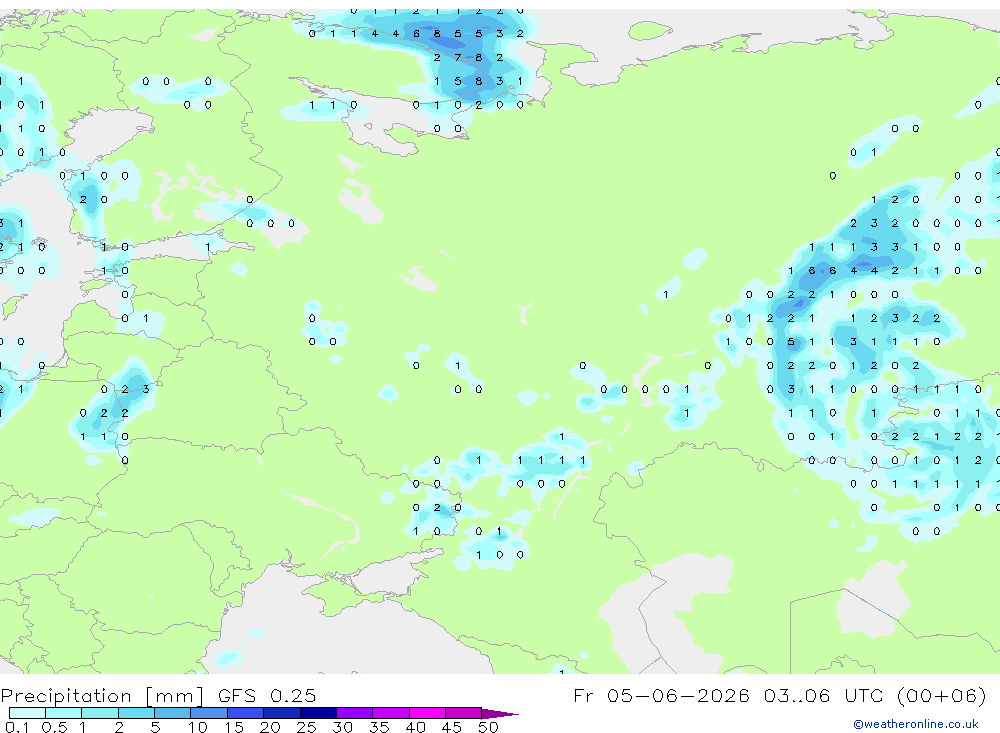Click the legend label '0.5'
This screenshot has height=733, width=1000.
click(54, 727)
